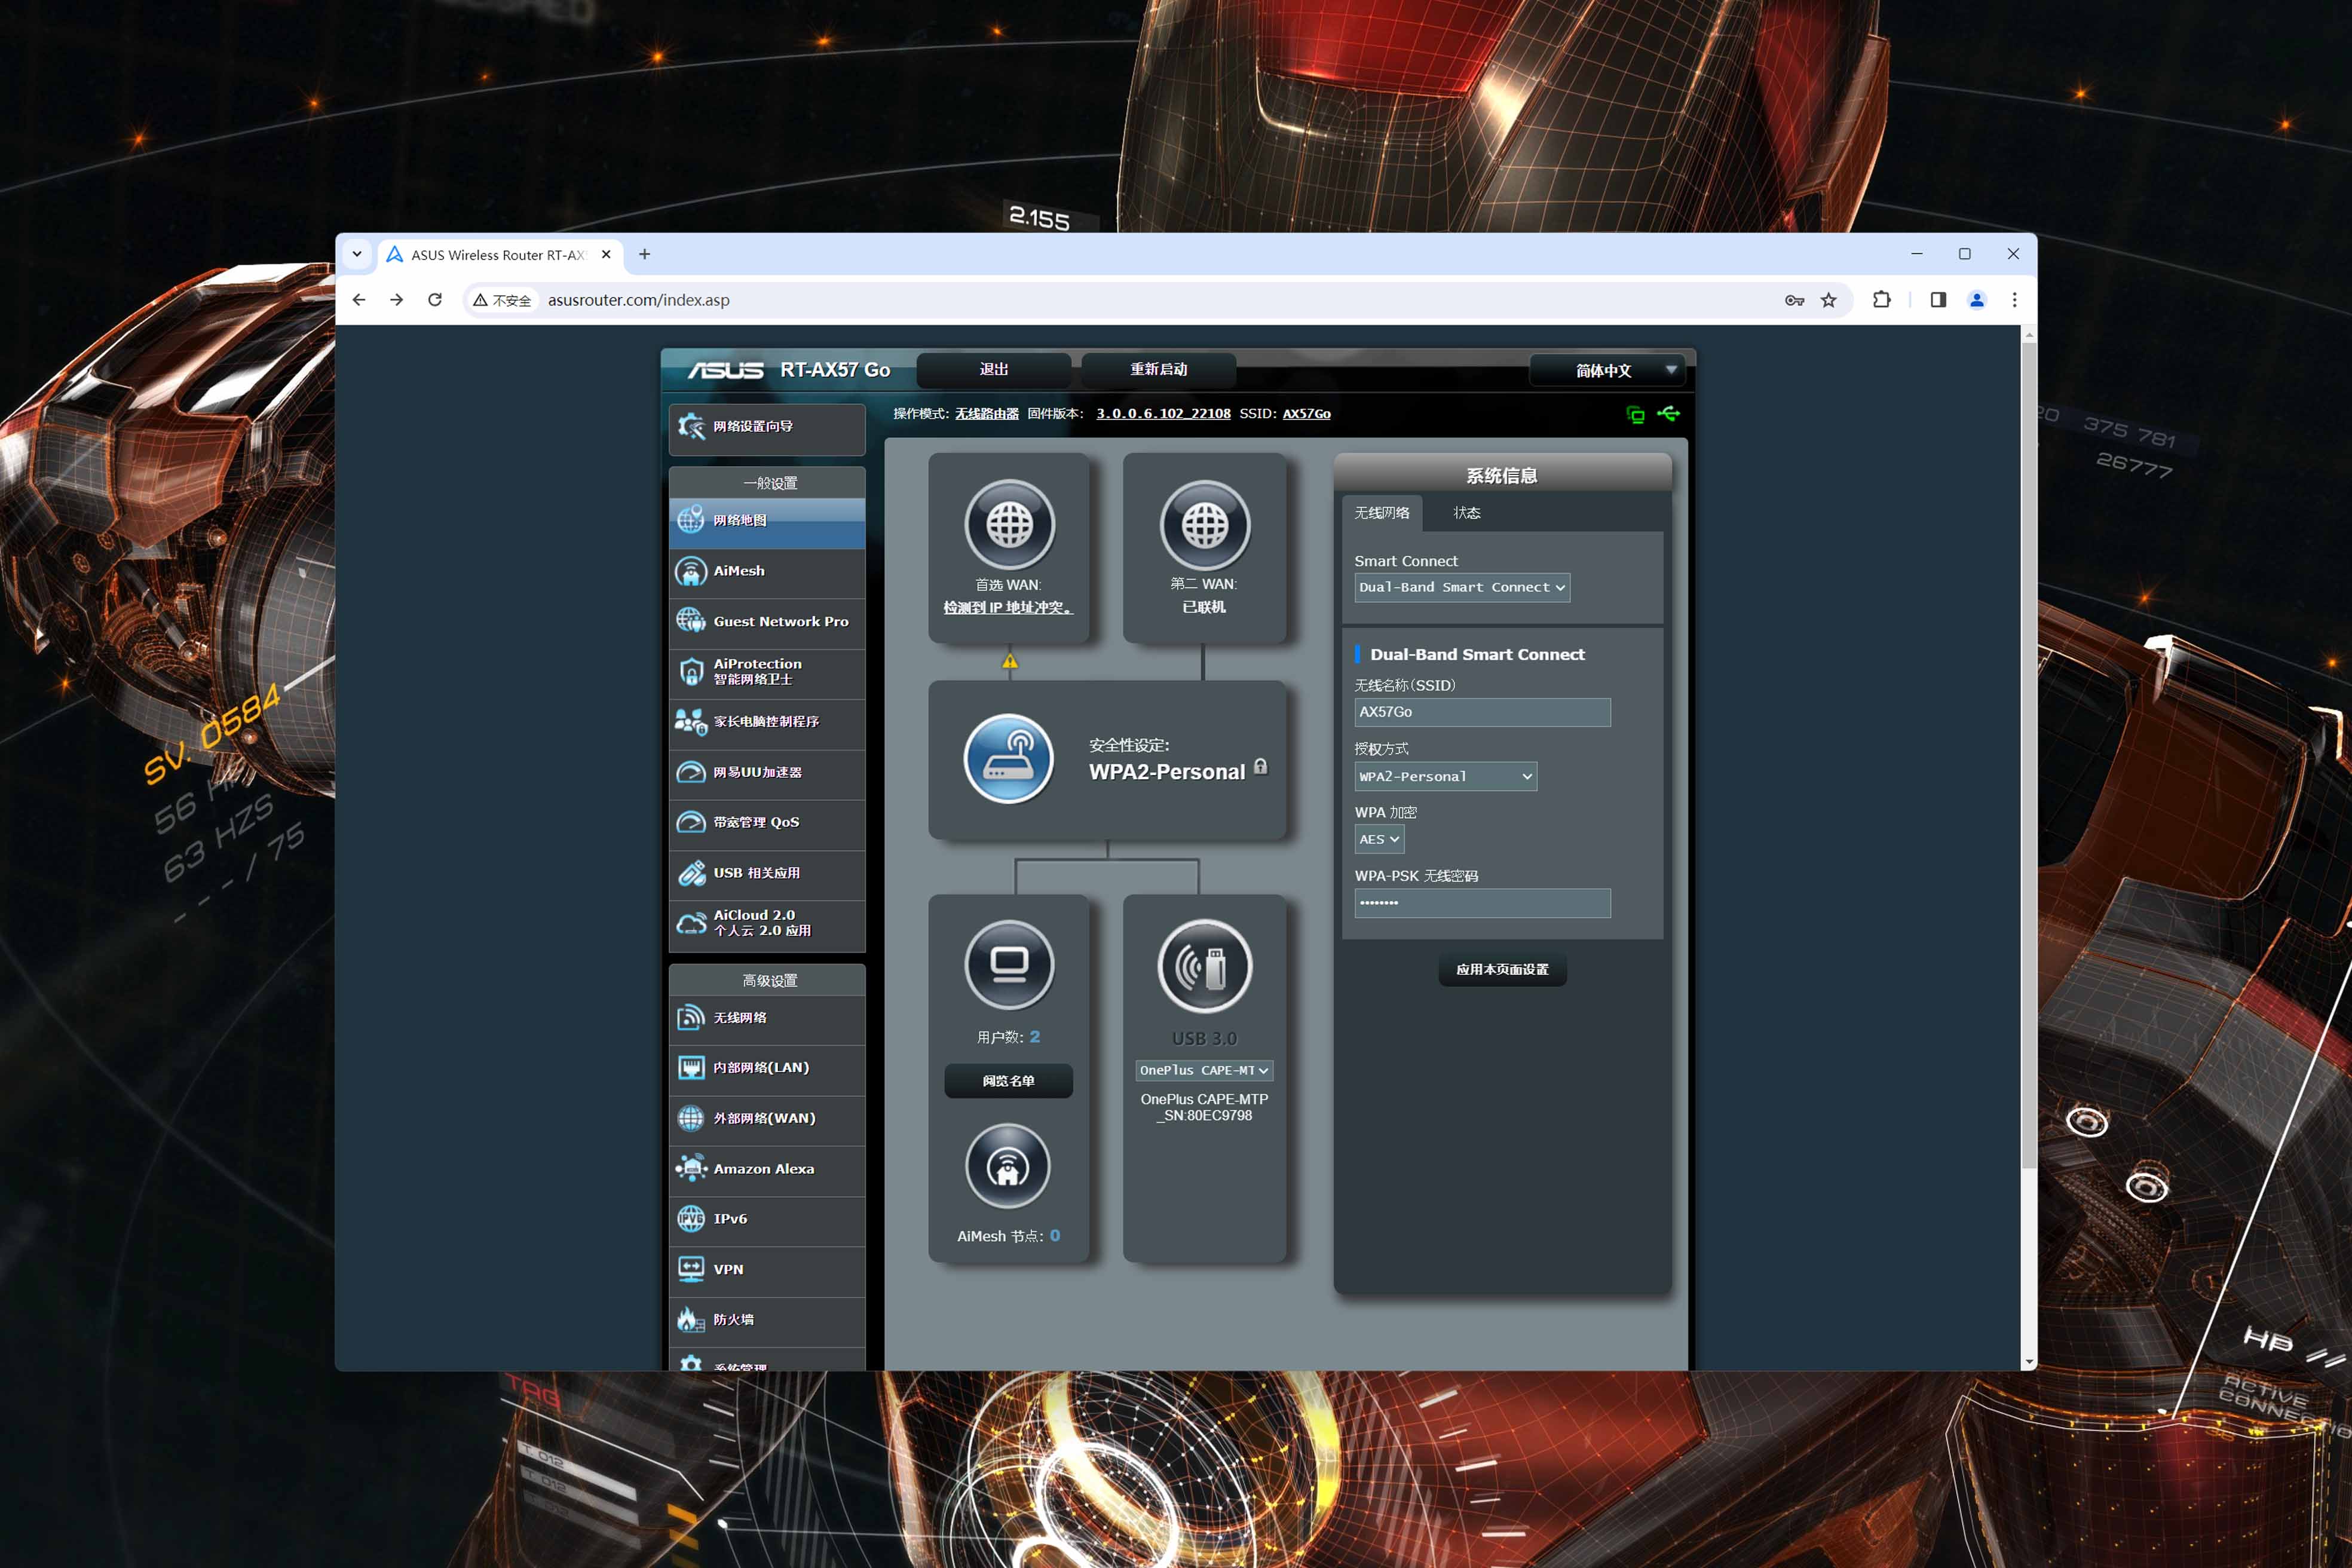Open the browser profile avatar
This screenshot has width=2352, height=1568.
click(x=1976, y=300)
